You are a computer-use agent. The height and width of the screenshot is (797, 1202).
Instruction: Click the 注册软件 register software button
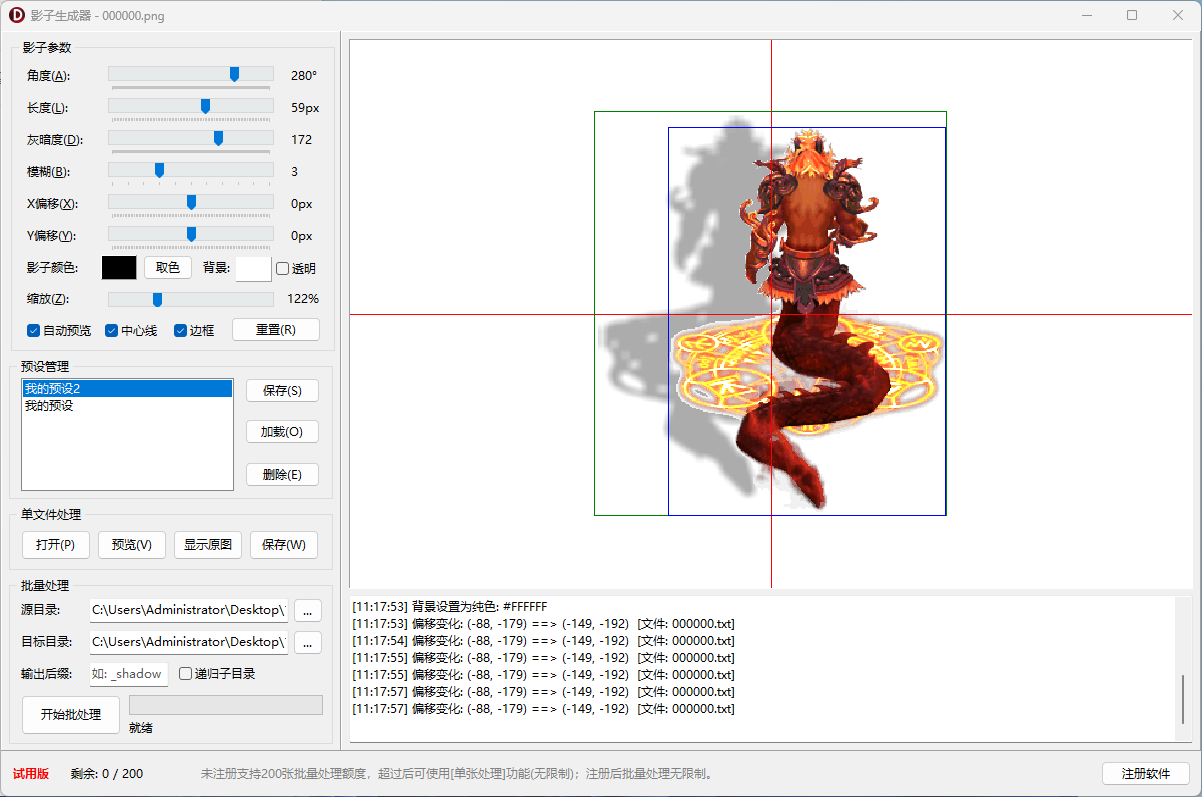1145,774
